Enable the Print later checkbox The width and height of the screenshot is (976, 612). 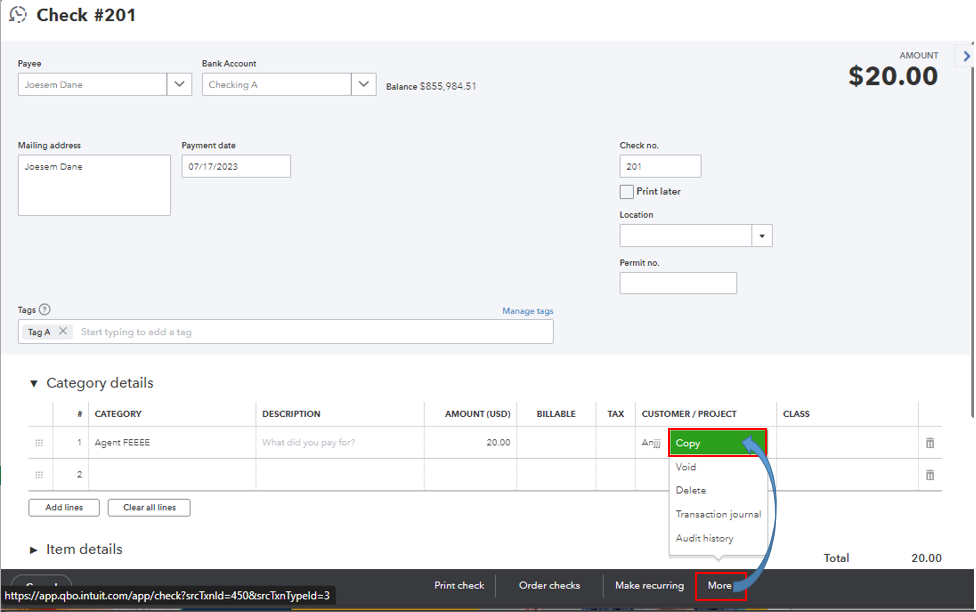627,191
